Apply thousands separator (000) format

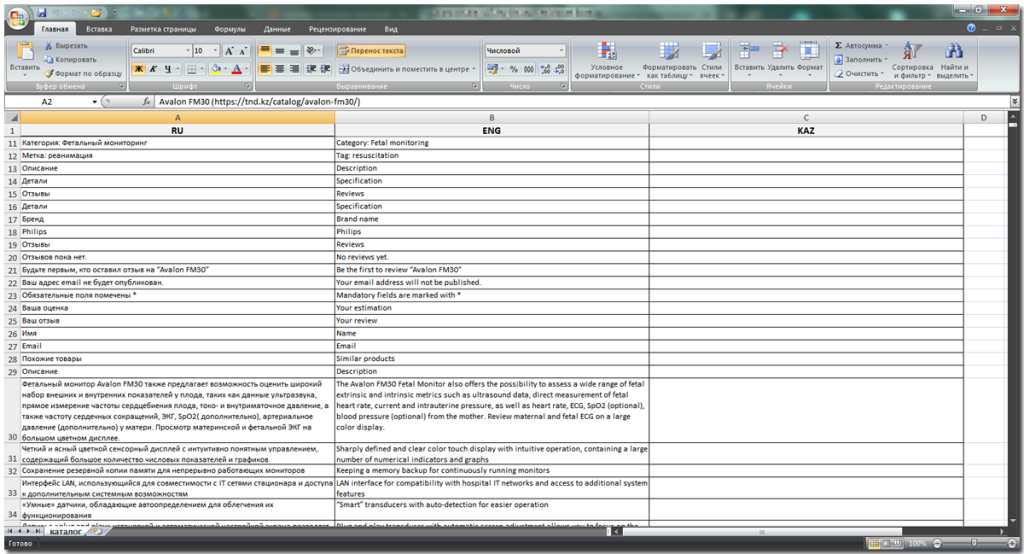coord(528,69)
